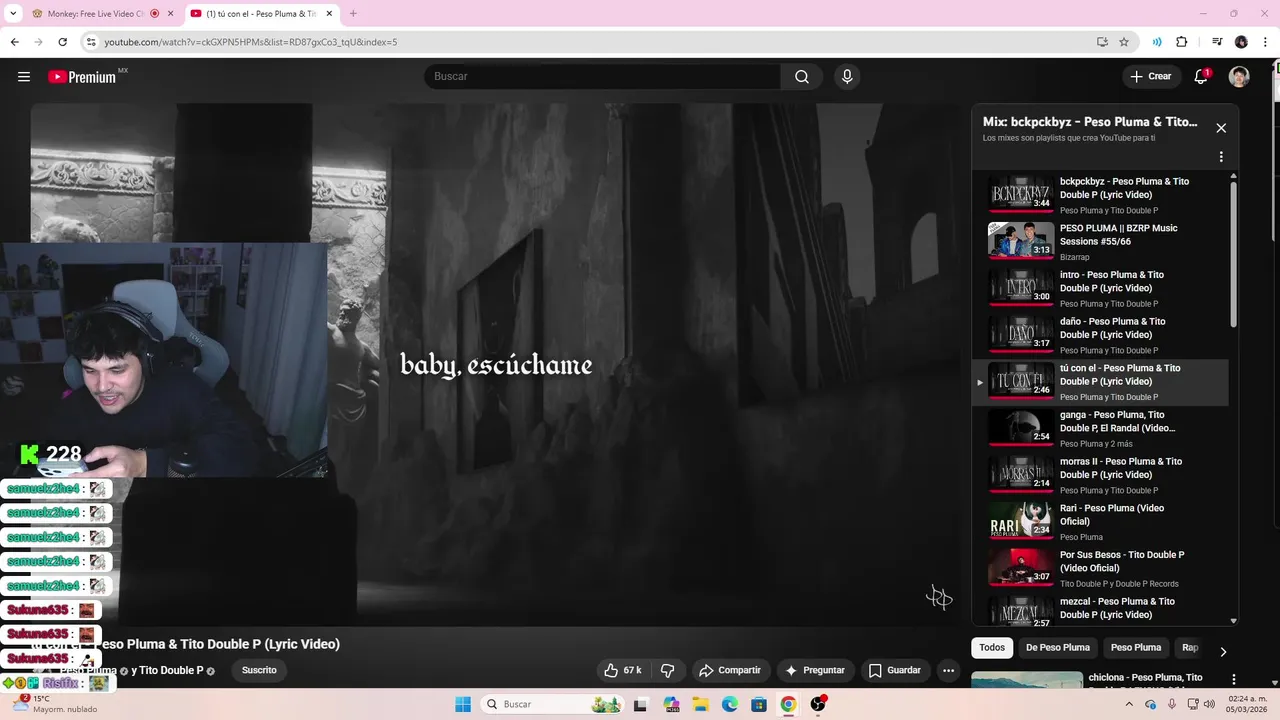The width and height of the screenshot is (1280, 720).
Task: Switch to Monkey: Free Live Video tab
Action: 103,14
